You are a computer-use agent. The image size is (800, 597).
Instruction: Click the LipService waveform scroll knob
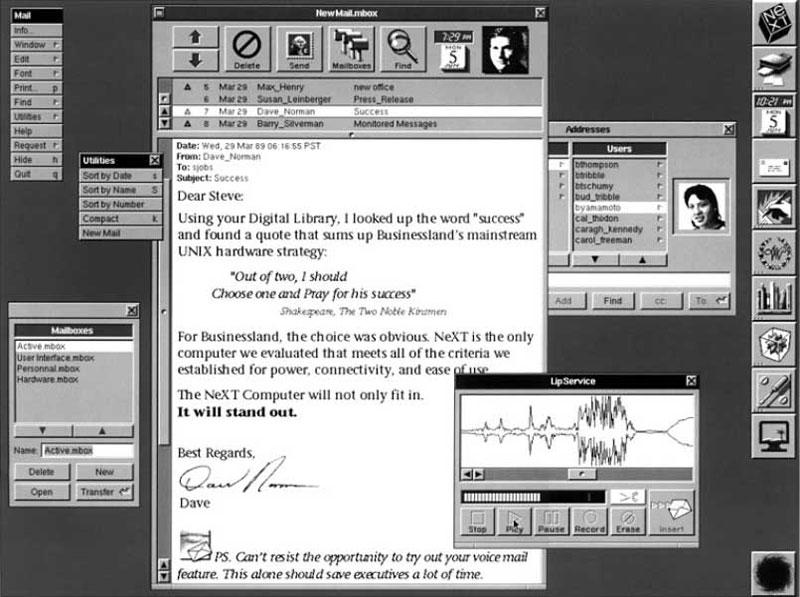point(582,475)
